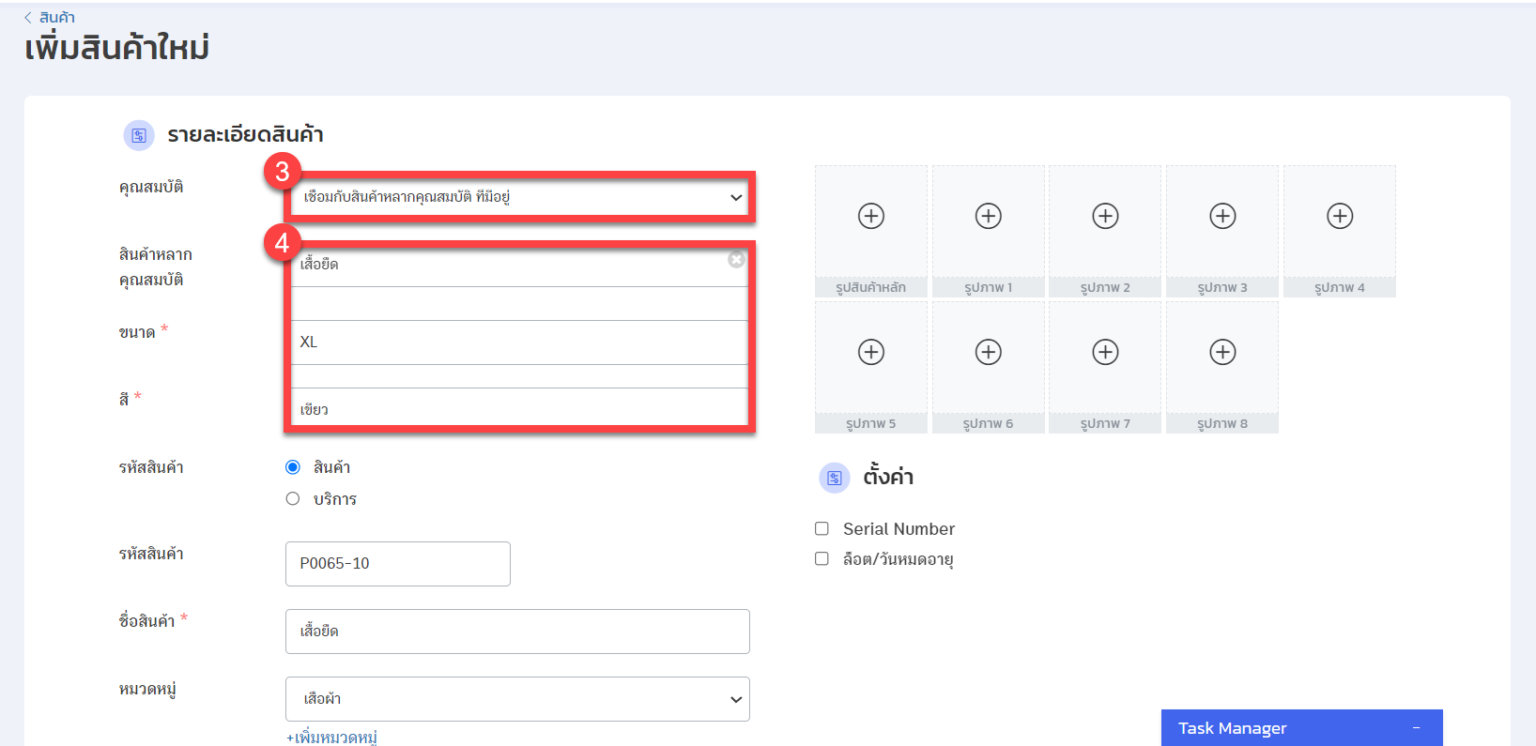
Task: Click the รายละเอียดสินค้า section title
Action: (x=245, y=135)
